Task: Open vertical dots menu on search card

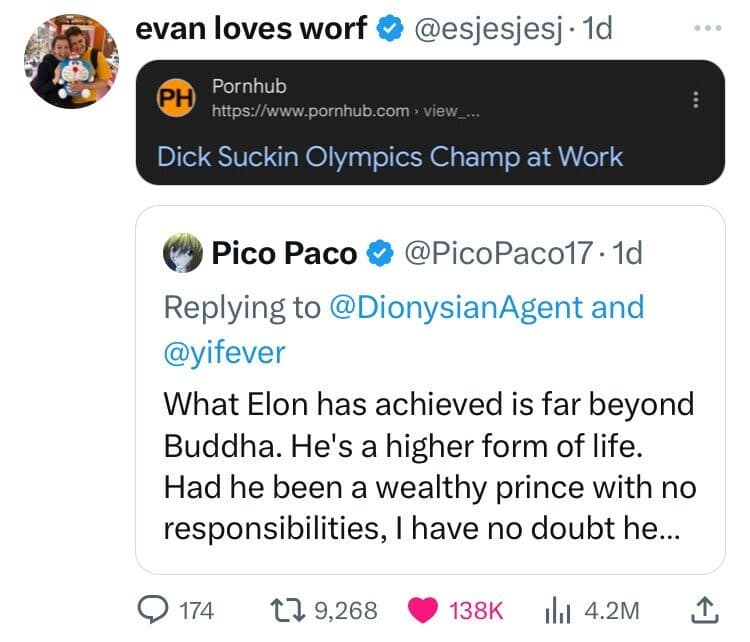Action: [697, 100]
